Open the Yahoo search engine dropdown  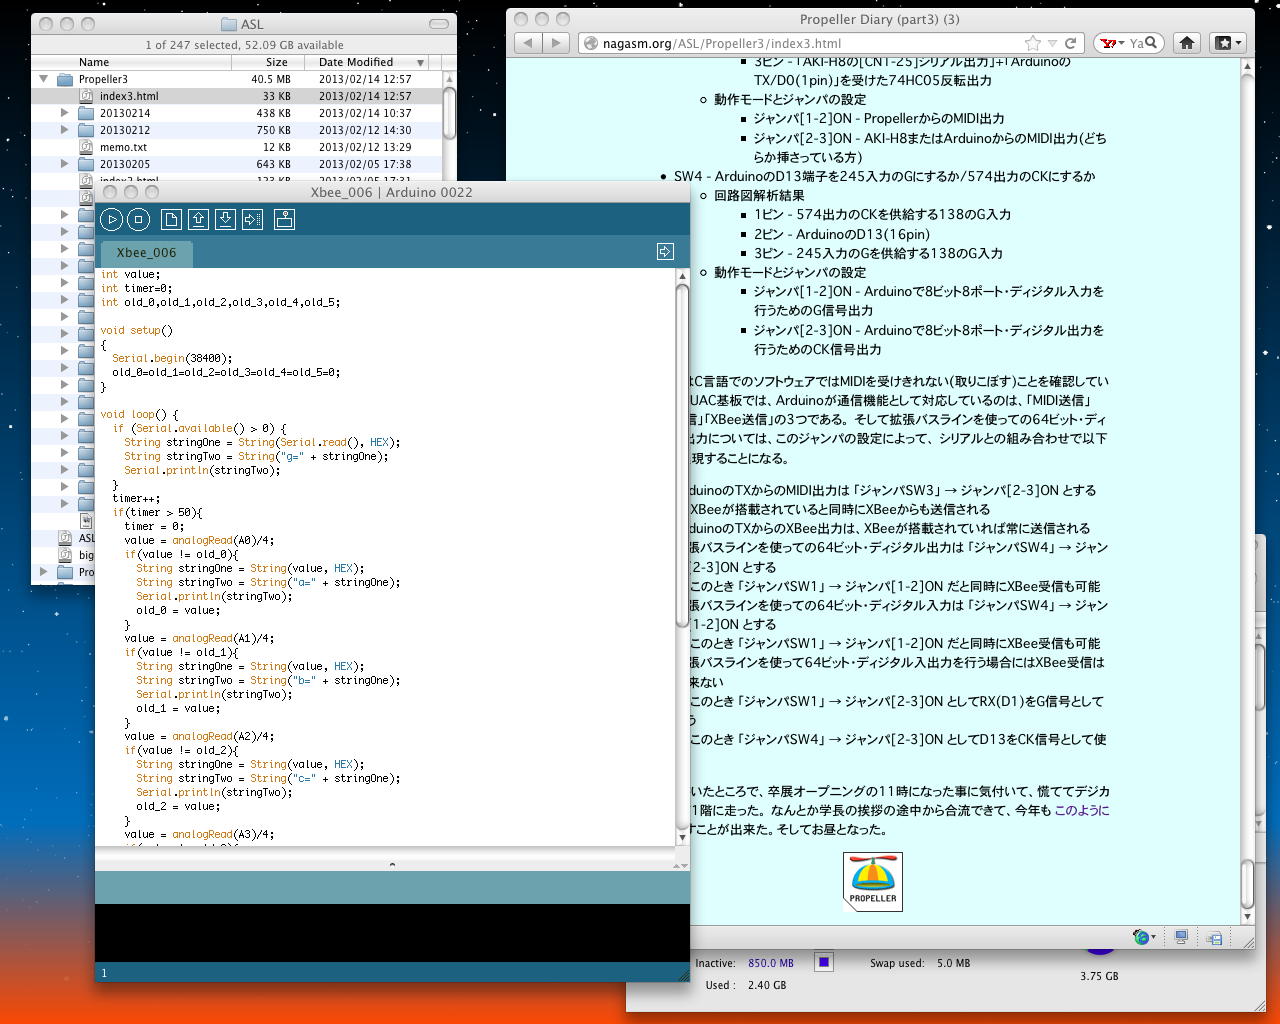pos(1112,43)
